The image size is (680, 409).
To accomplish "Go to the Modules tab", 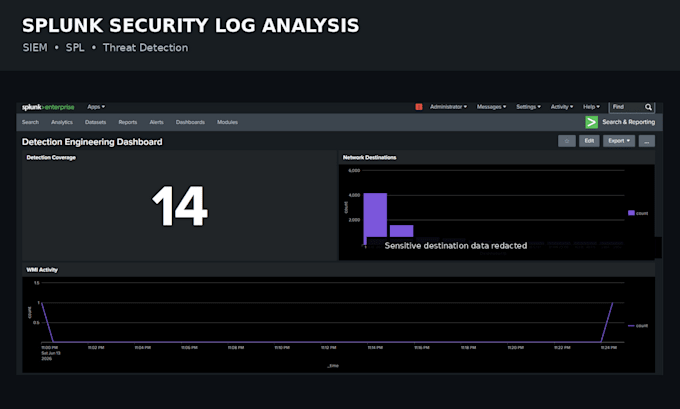I will pyautogui.click(x=227, y=122).
